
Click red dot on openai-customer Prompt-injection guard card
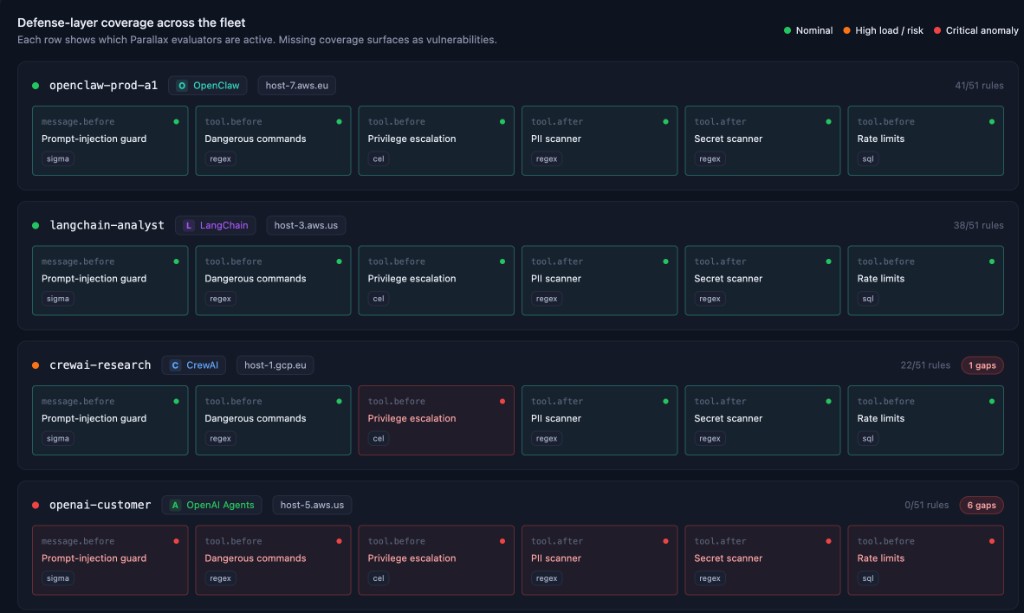click(x=176, y=541)
